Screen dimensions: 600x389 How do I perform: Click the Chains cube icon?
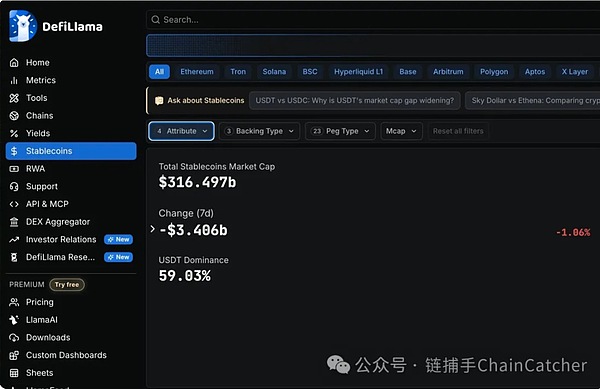coord(14,116)
